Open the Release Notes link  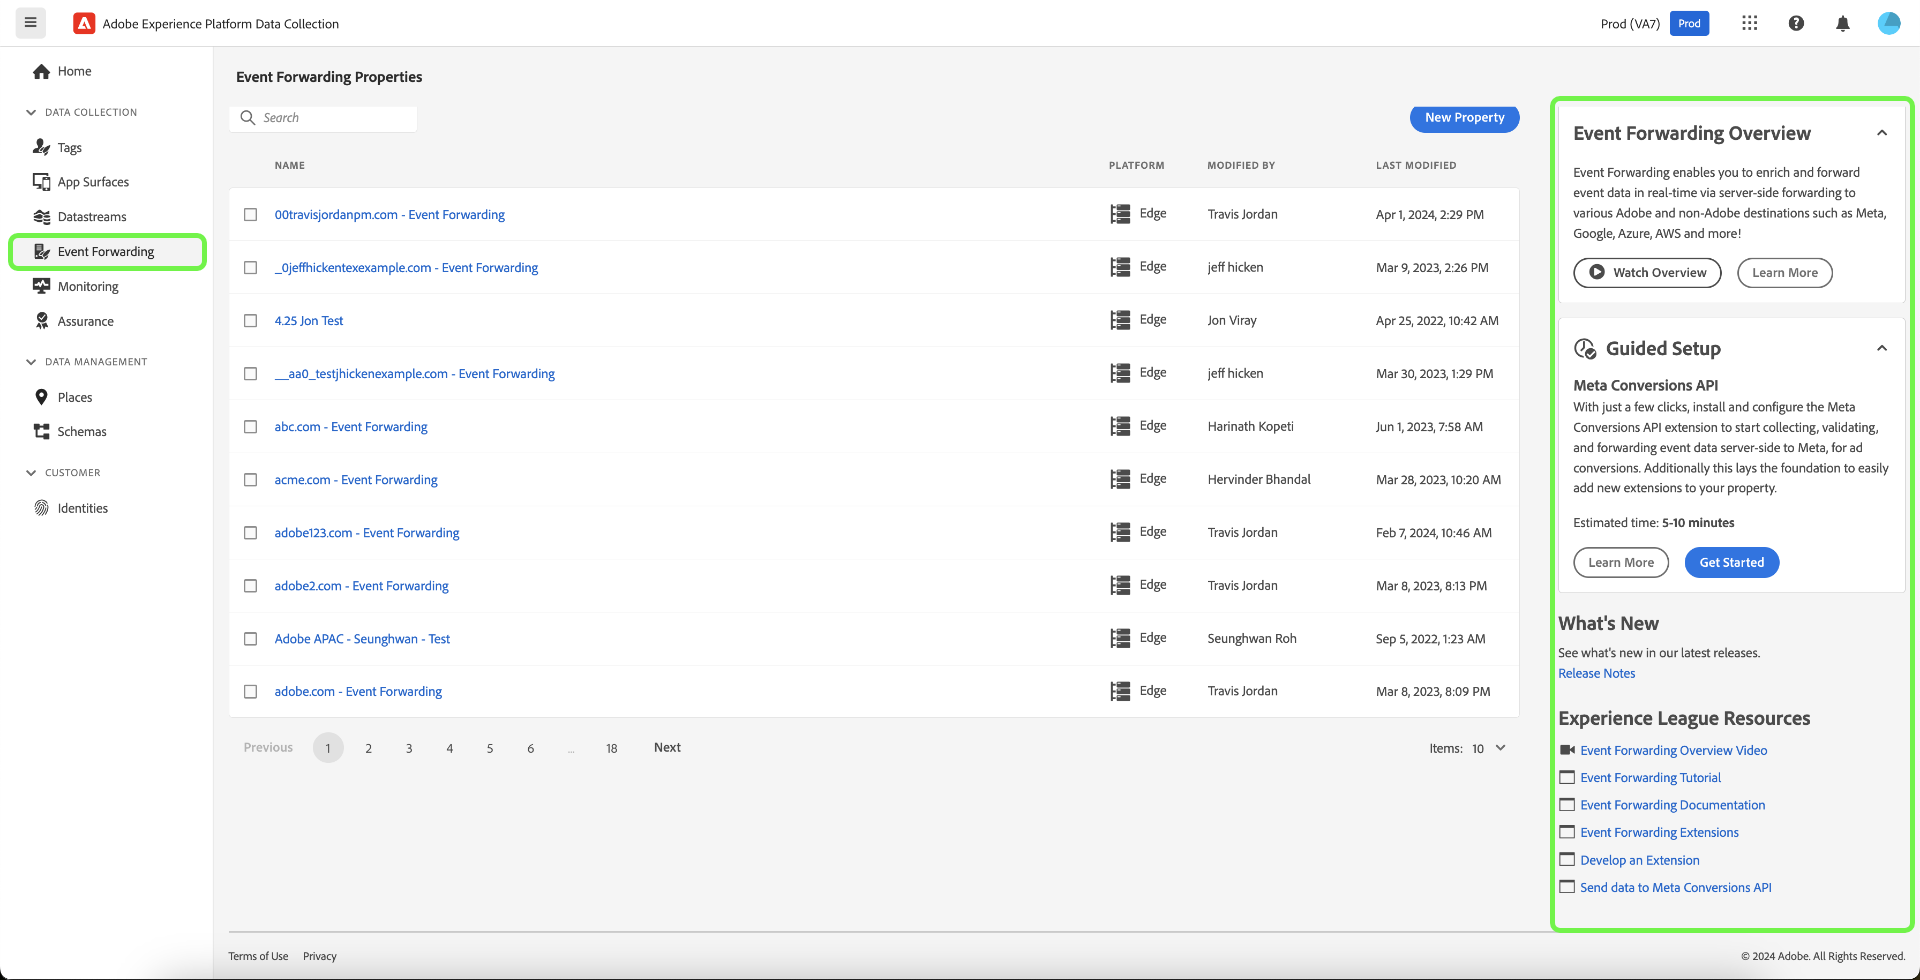coord(1597,674)
